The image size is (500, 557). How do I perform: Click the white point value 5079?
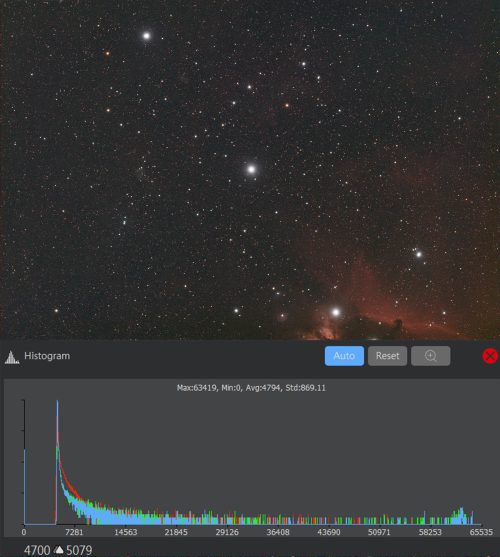[x=79, y=550]
